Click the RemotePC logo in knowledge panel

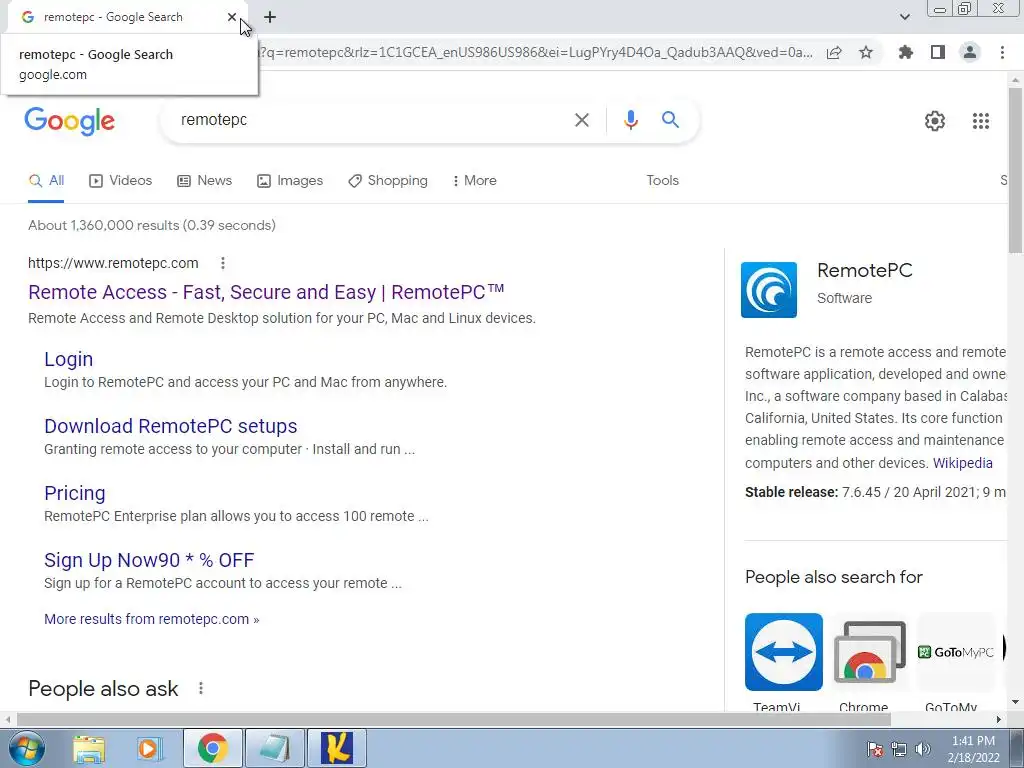click(769, 290)
